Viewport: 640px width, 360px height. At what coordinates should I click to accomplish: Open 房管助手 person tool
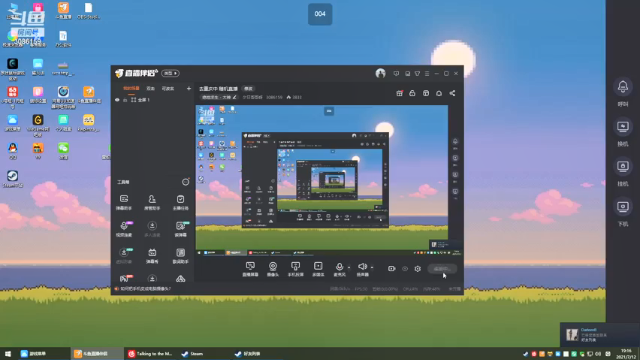click(x=152, y=202)
